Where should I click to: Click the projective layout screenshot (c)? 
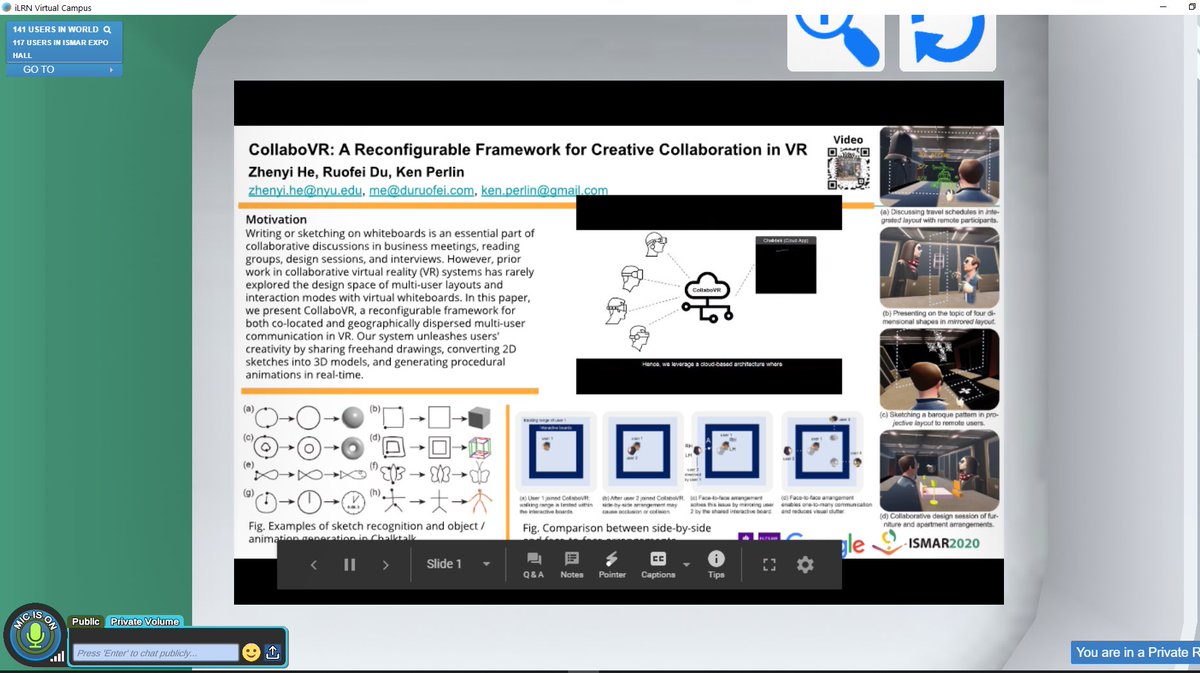coord(939,368)
